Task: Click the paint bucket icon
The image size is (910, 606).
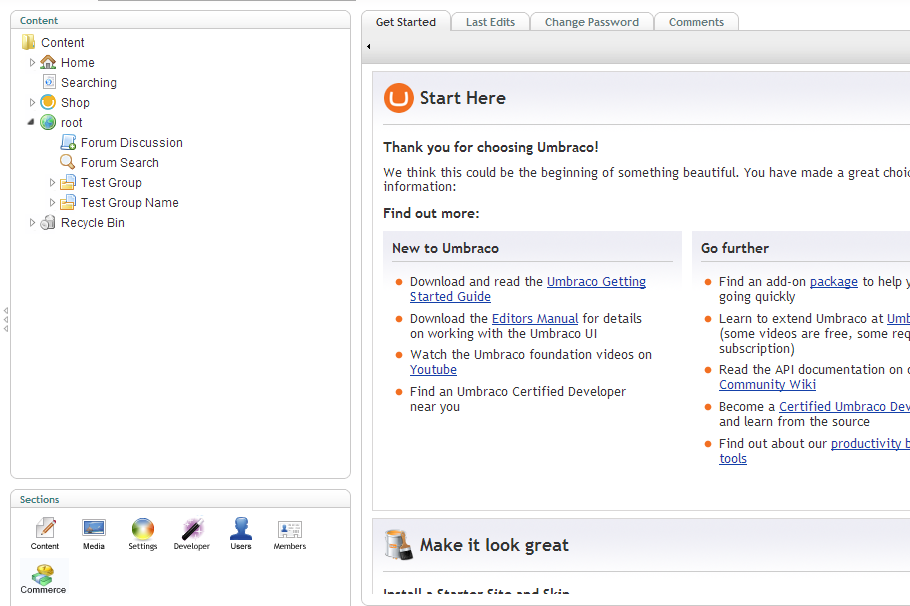Action: pos(399,544)
